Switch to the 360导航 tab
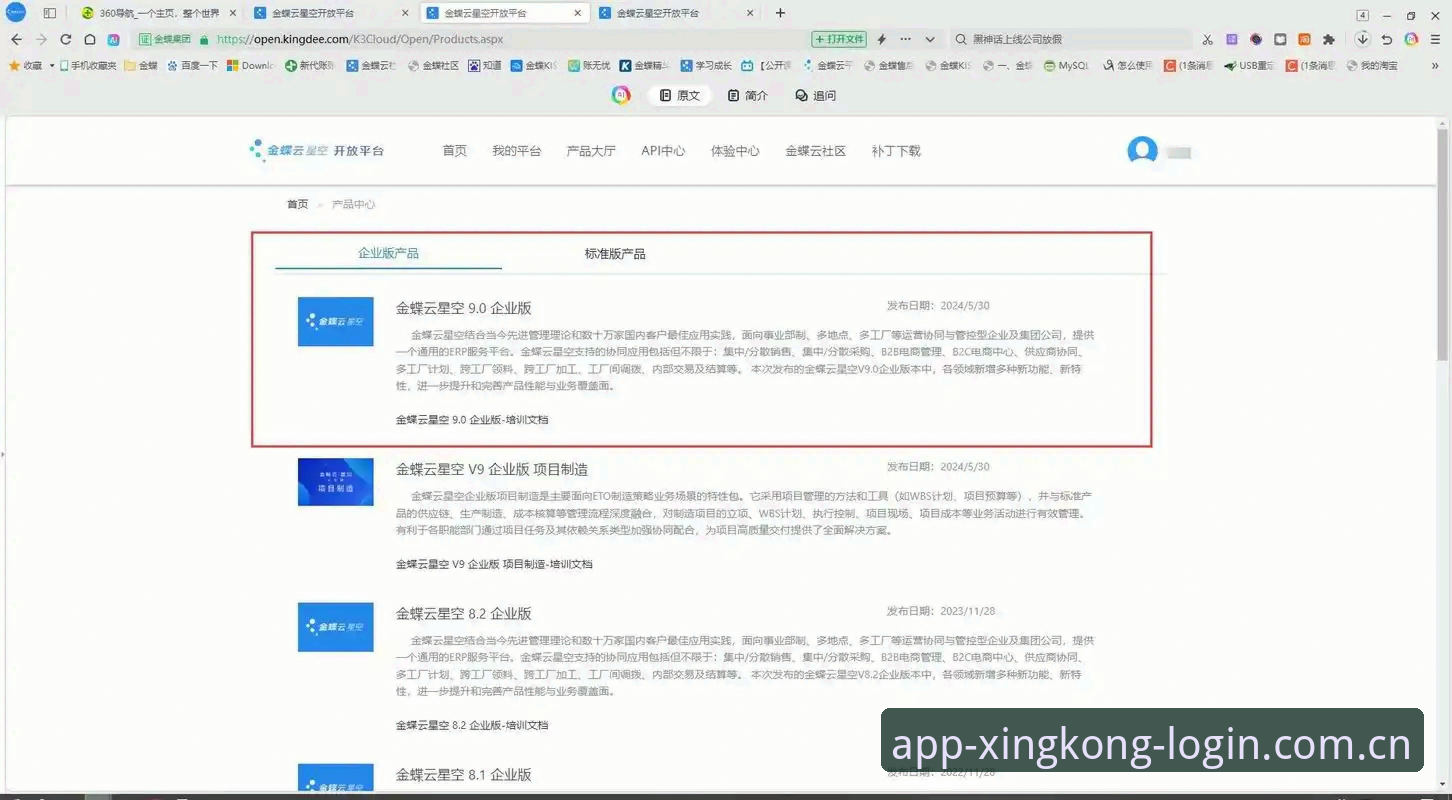Image resolution: width=1452 pixels, height=800 pixels. tap(158, 13)
